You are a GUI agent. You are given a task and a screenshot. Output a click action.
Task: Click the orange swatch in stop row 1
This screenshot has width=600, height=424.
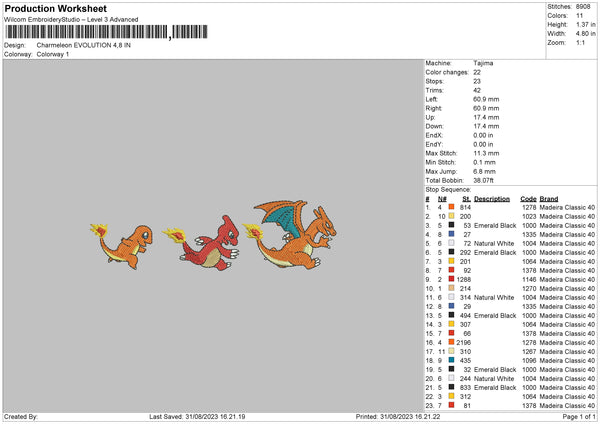coord(452,207)
